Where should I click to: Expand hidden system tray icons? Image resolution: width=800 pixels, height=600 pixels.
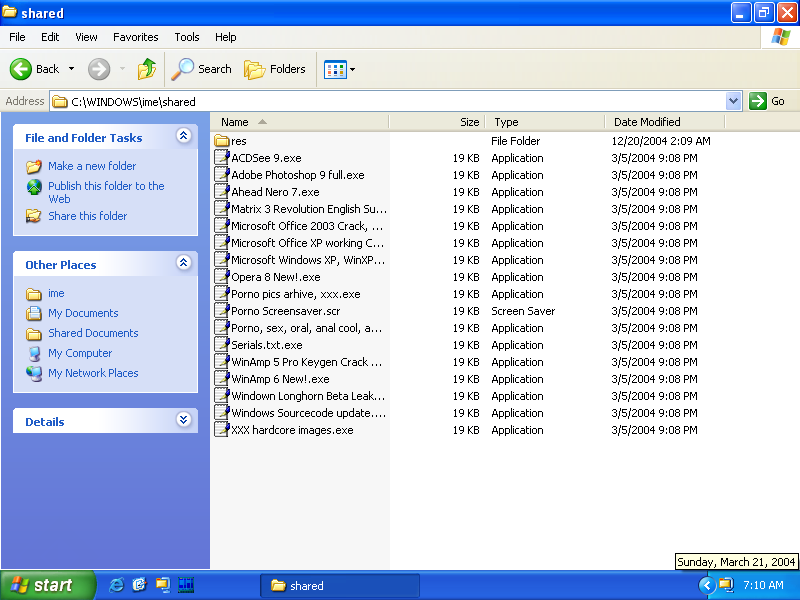pyautogui.click(x=707, y=585)
